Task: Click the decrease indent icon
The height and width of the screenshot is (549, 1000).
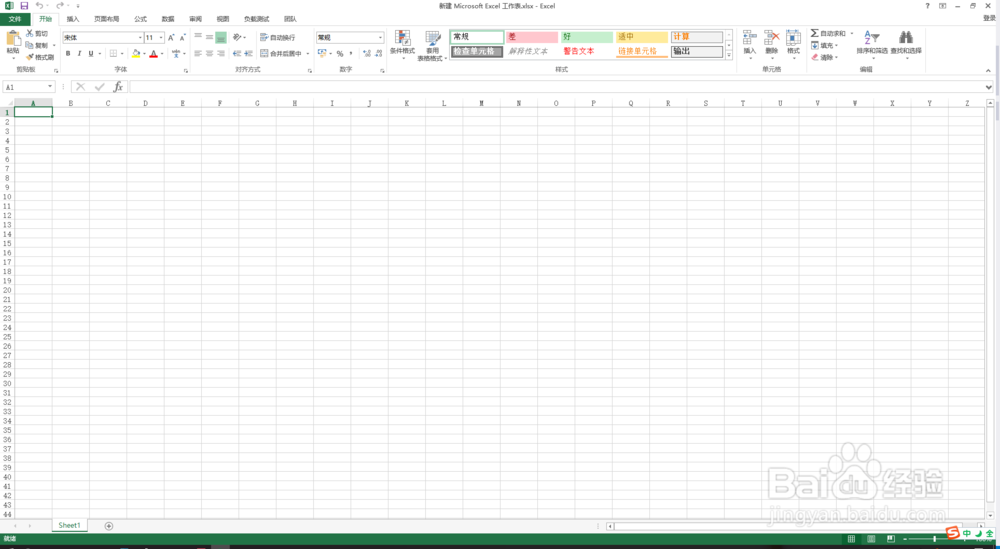Action: click(237, 54)
